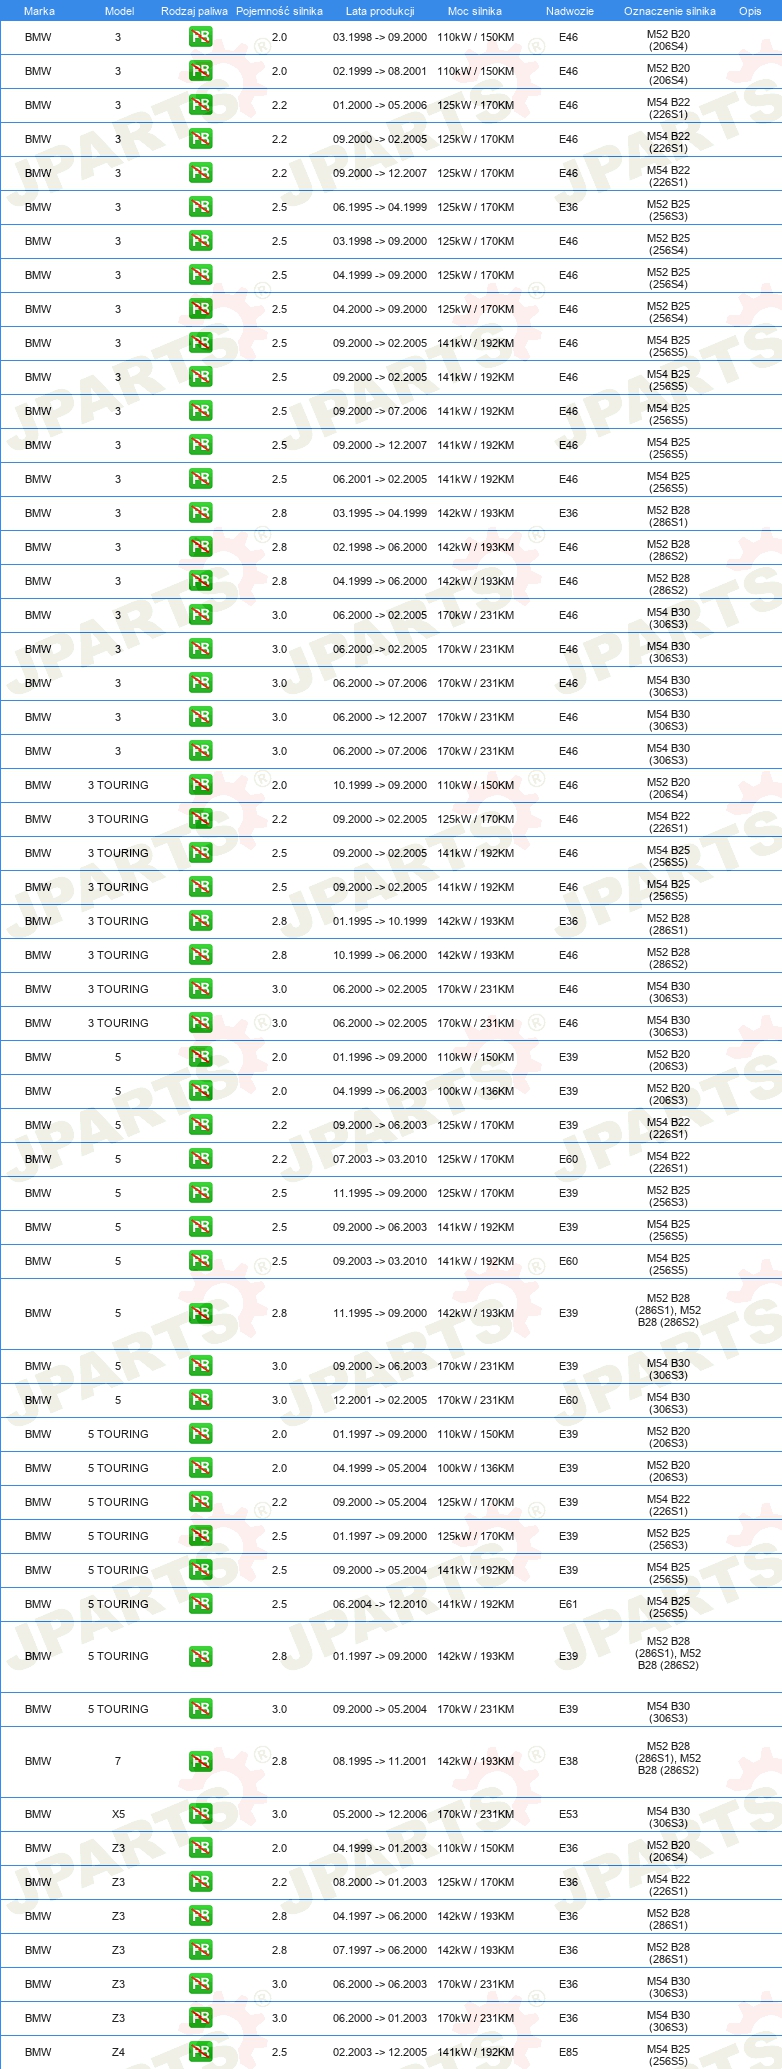782x2069 pixels.
Task: Click the fuel icon in the 12.2001 -> 02.2005 row
Action: [201, 1400]
